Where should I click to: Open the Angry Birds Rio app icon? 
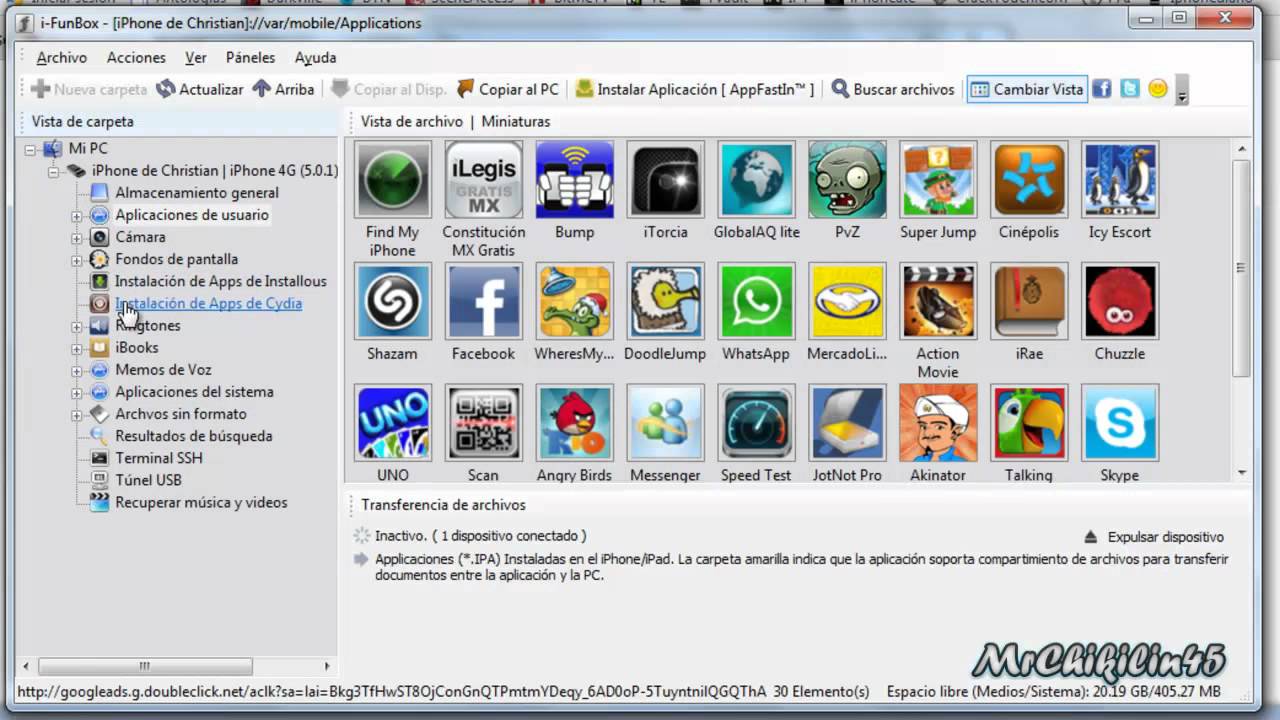click(x=574, y=423)
